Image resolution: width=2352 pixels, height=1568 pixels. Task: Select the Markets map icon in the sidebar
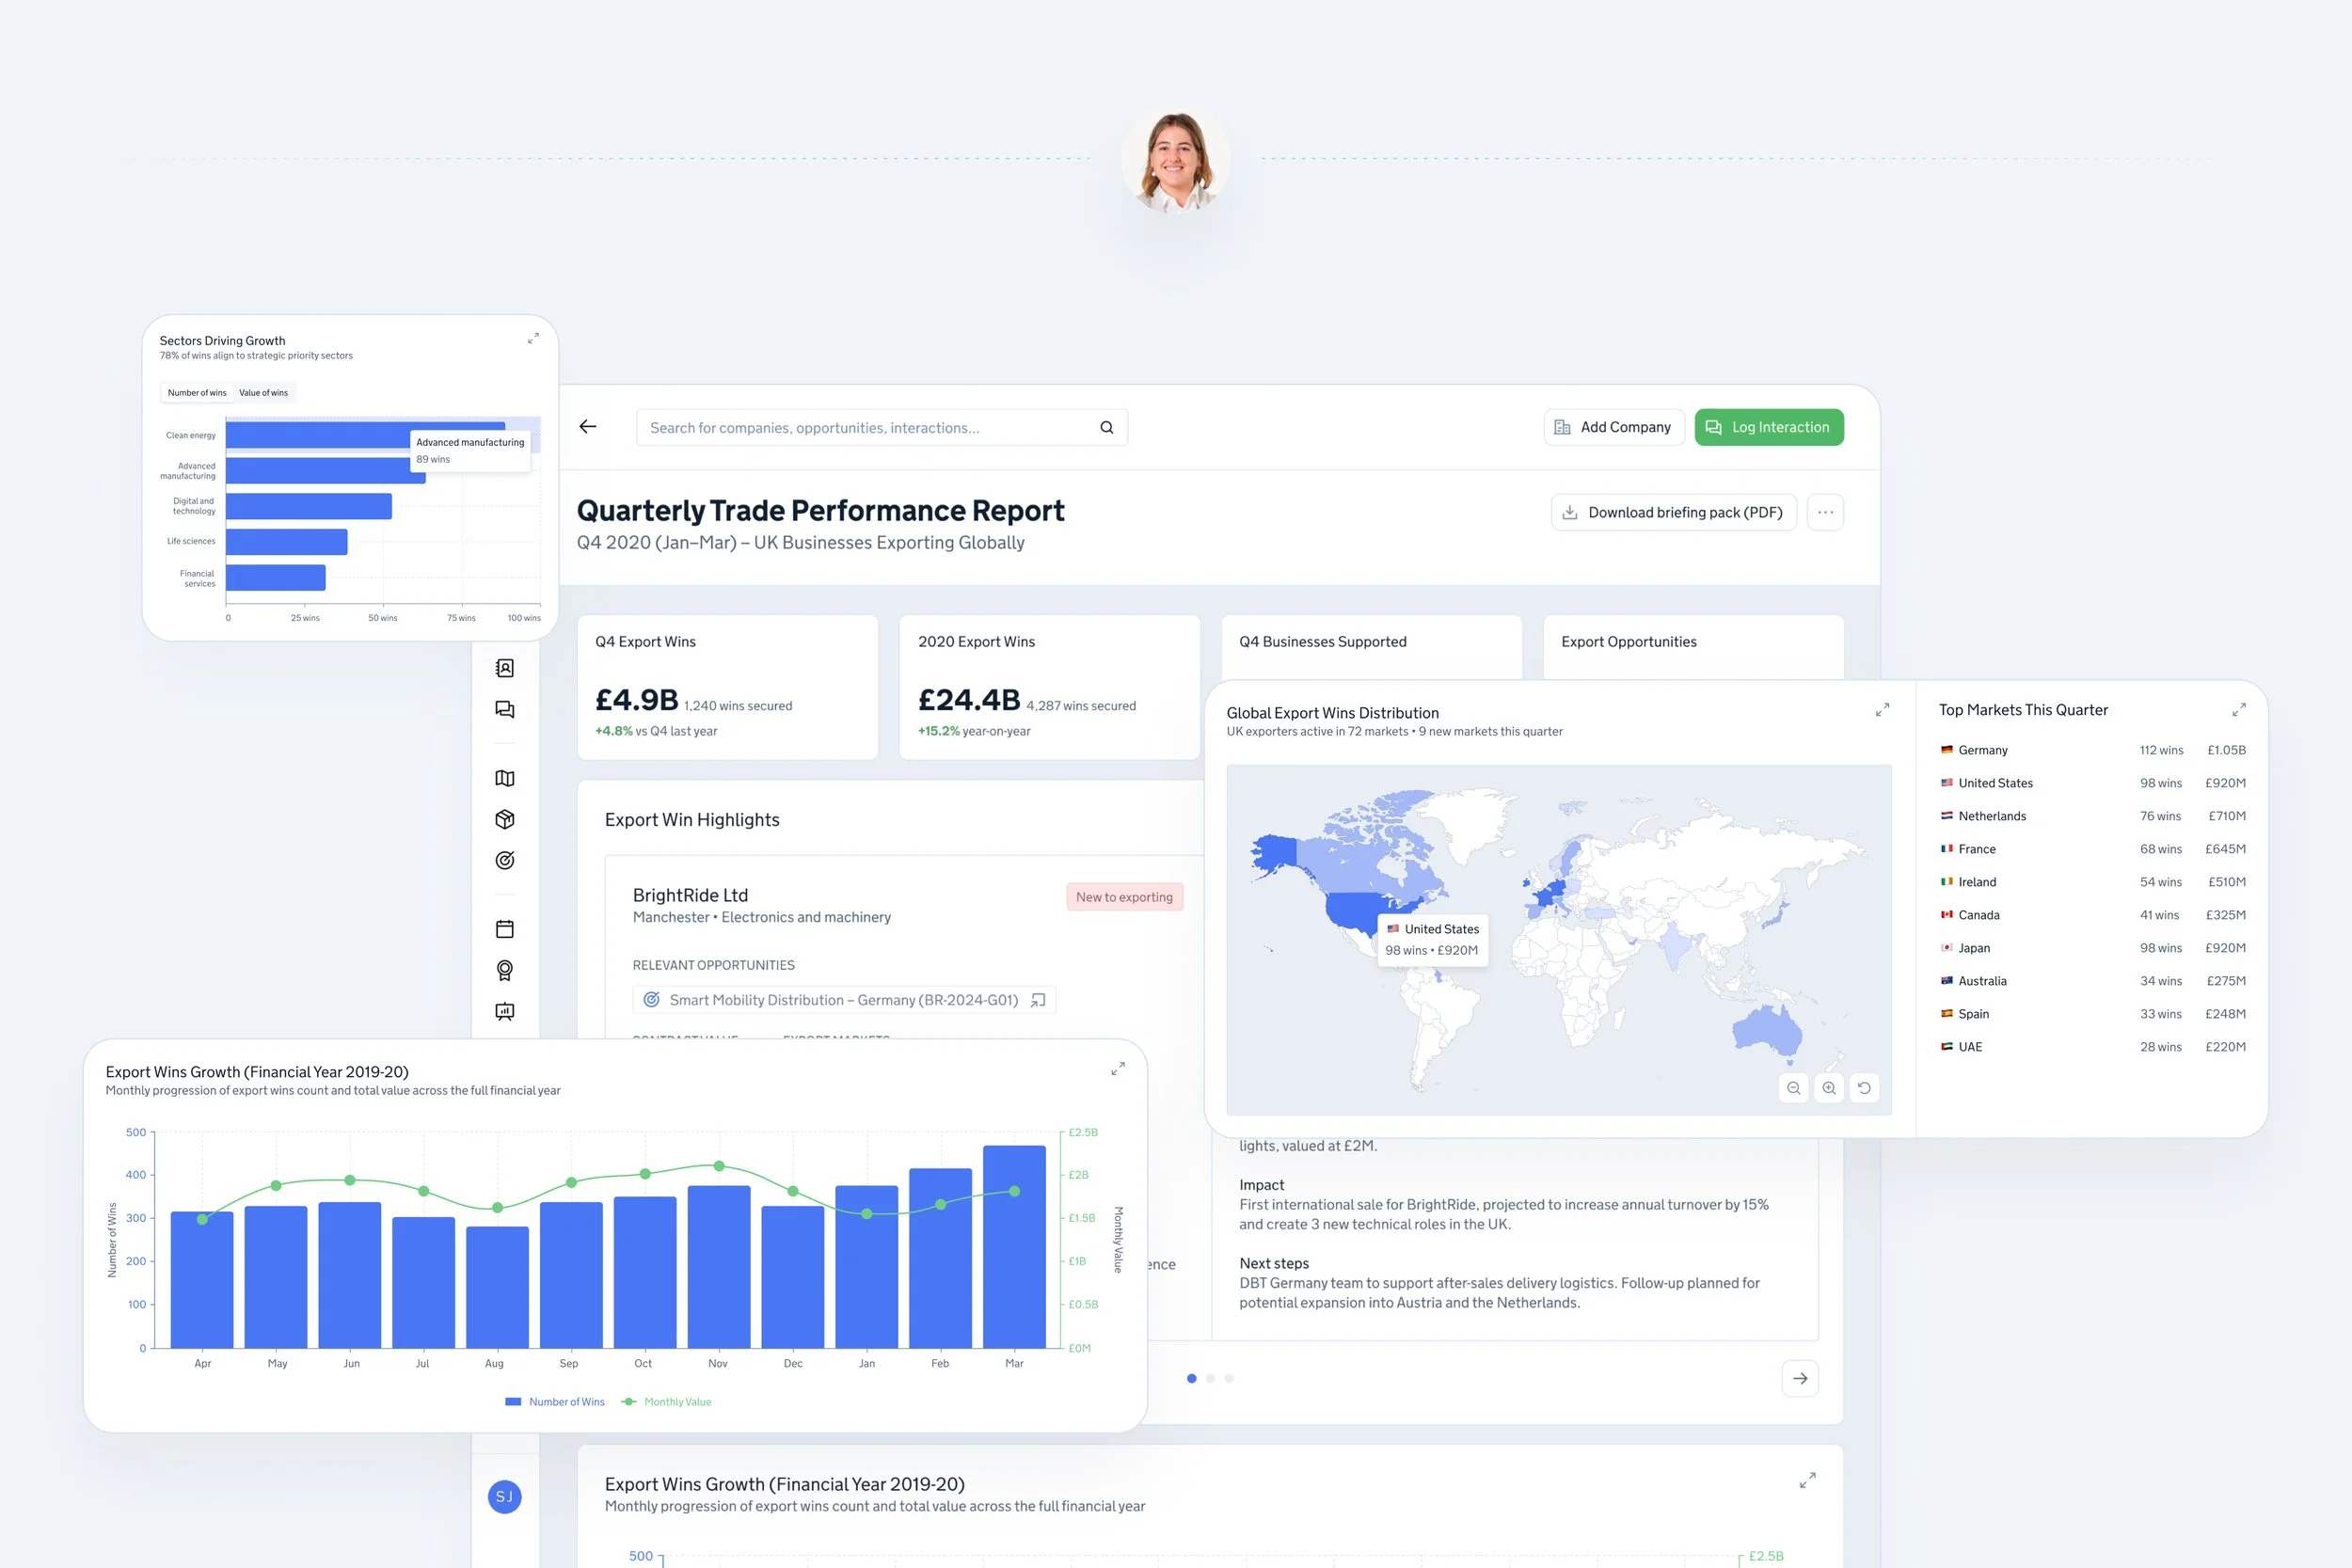coord(505,778)
